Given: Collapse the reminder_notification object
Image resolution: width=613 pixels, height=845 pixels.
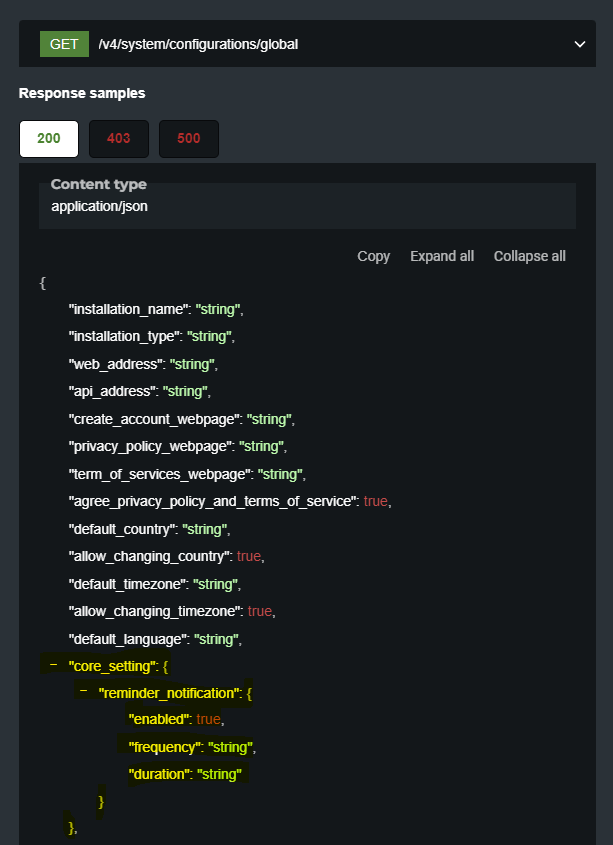Looking at the screenshot, I should click(x=83, y=691).
